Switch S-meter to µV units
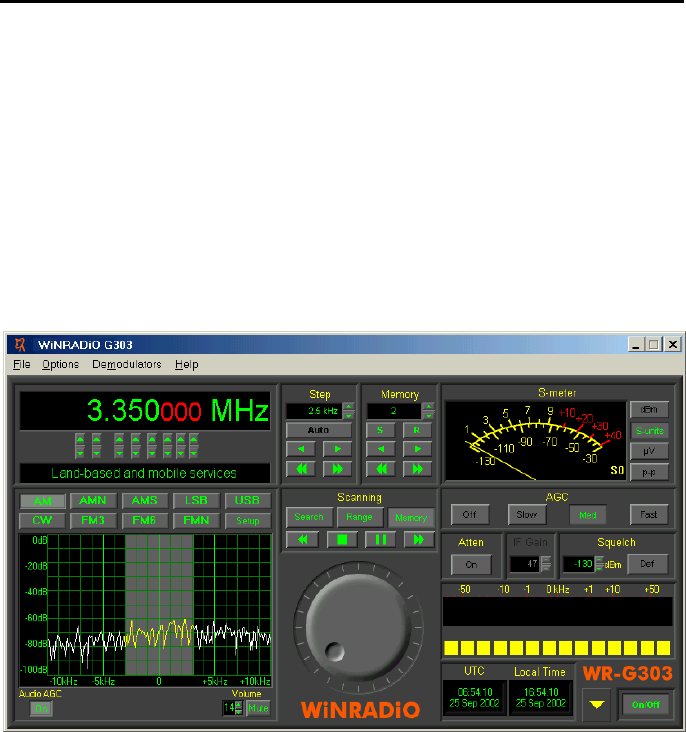Image resolution: width=686 pixels, height=732 pixels. (x=649, y=451)
